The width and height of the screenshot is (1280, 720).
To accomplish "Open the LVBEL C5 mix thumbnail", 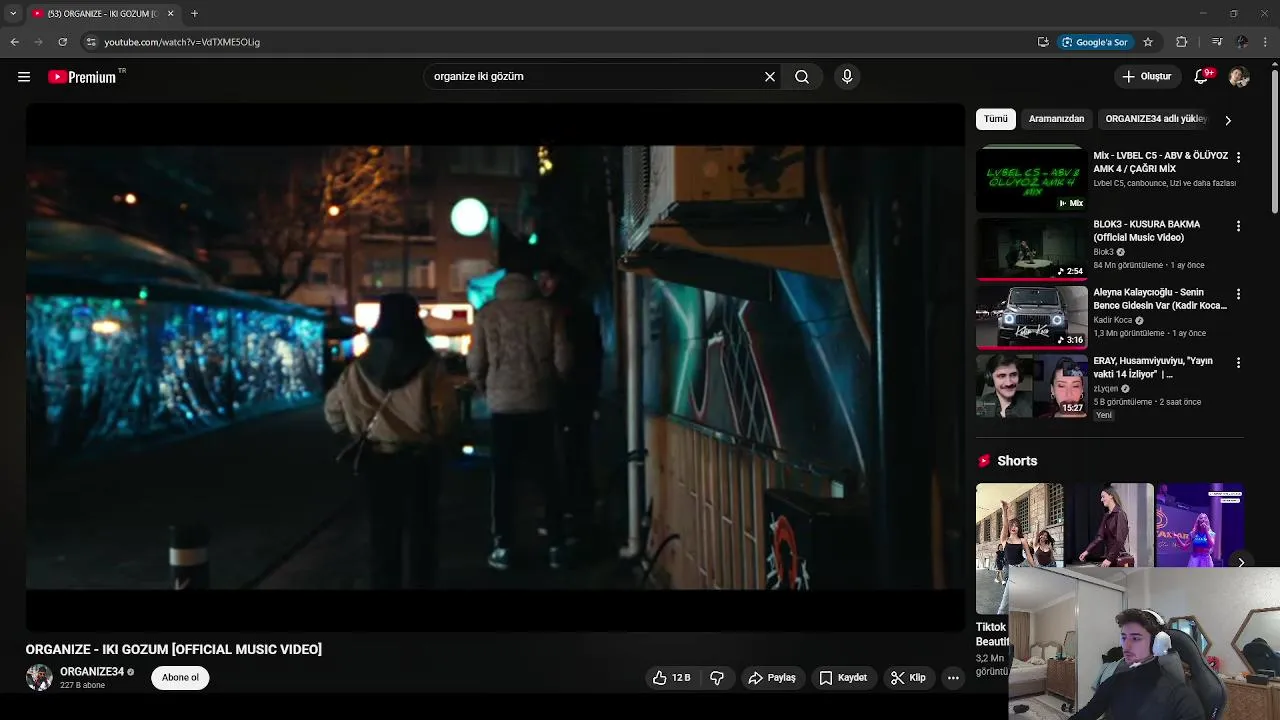I will (x=1031, y=180).
